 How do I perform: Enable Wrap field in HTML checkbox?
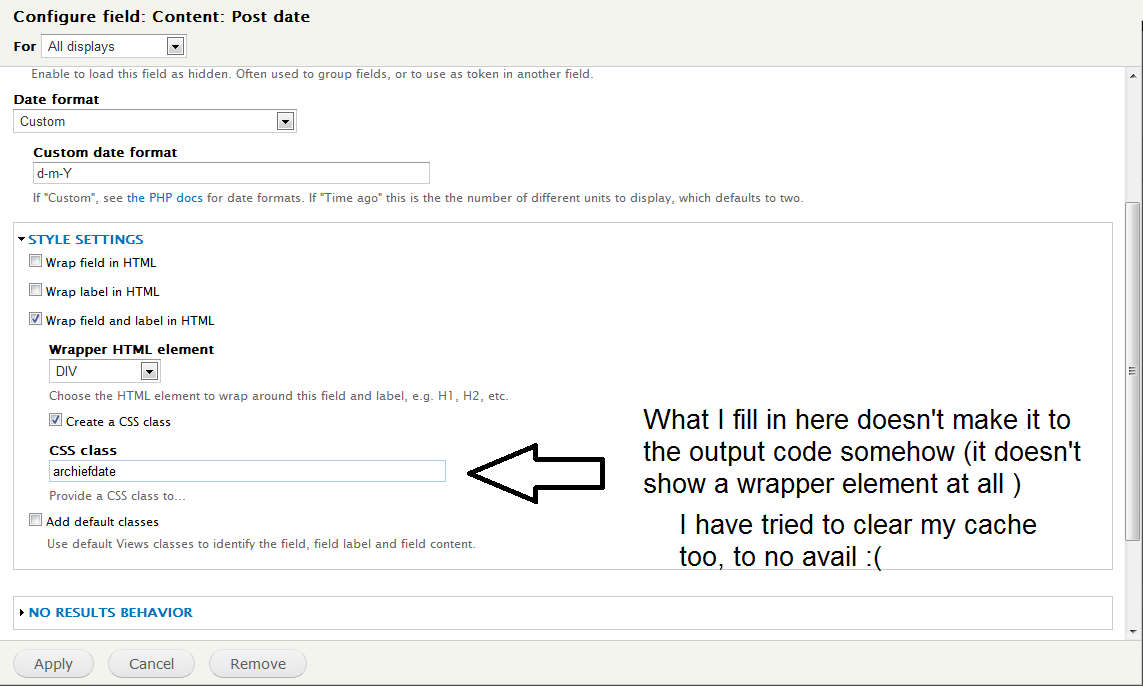36,262
